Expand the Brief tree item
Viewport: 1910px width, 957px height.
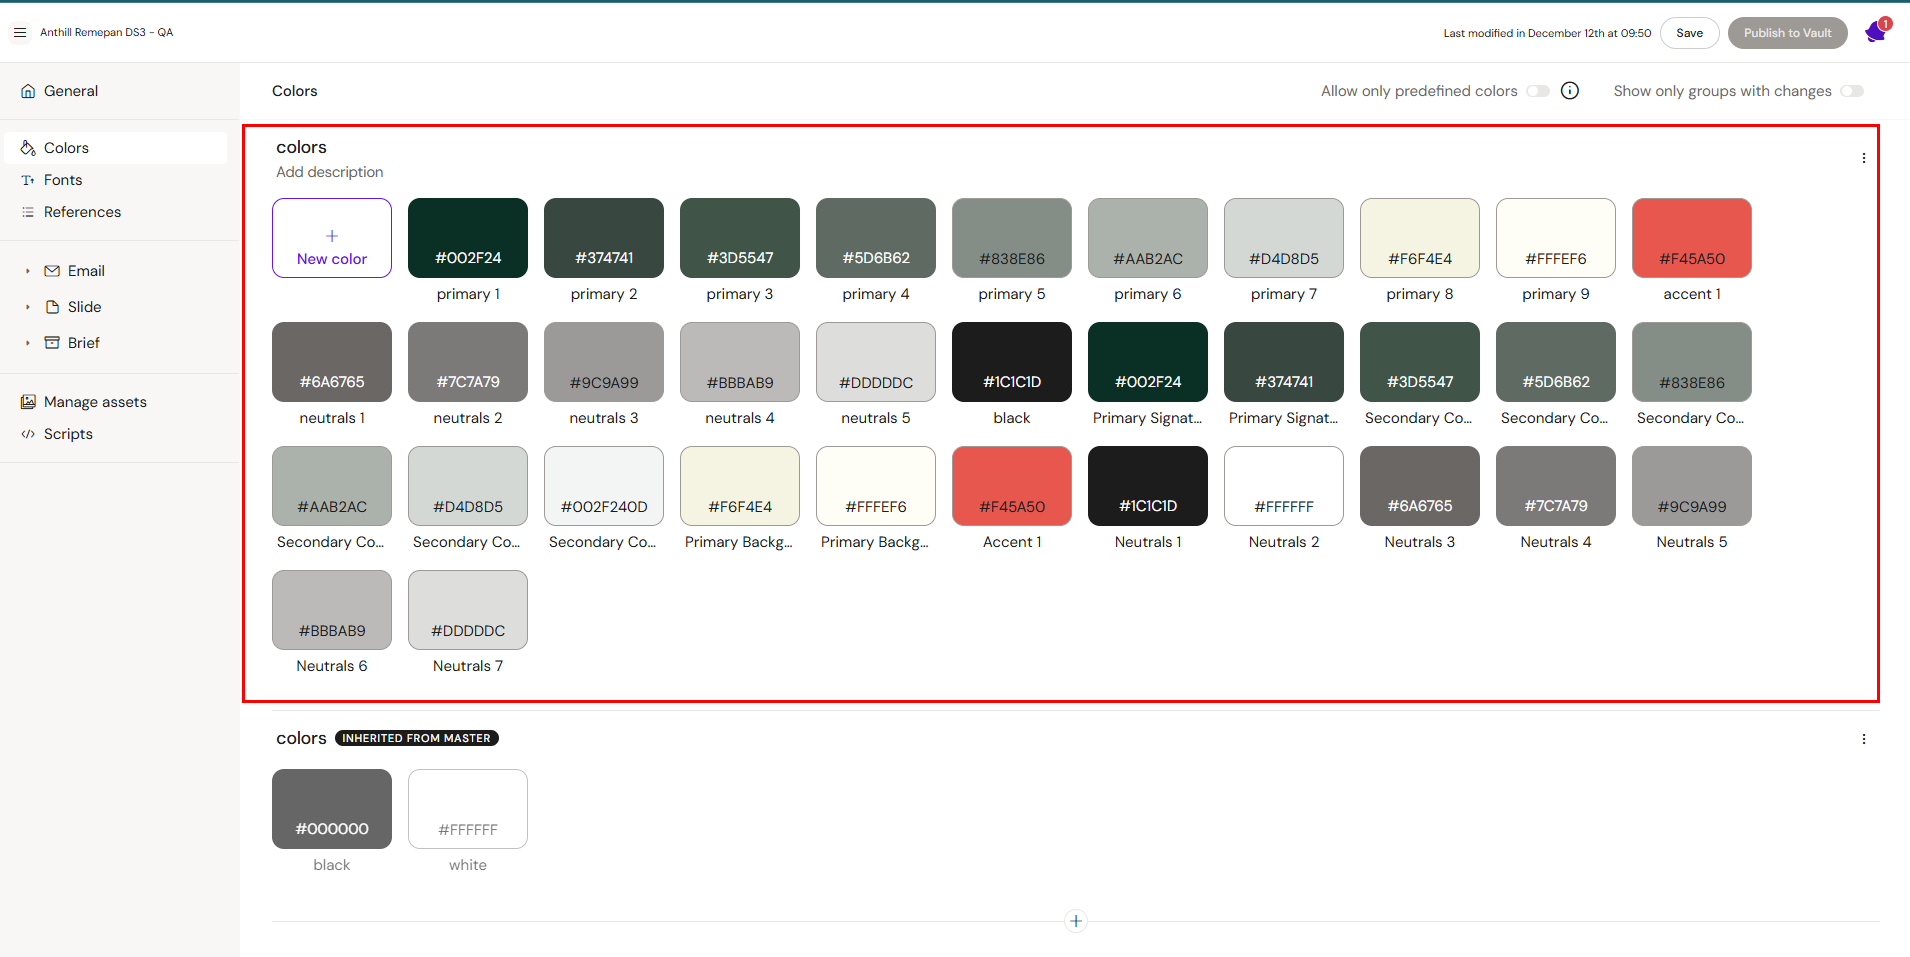pyautogui.click(x=28, y=343)
